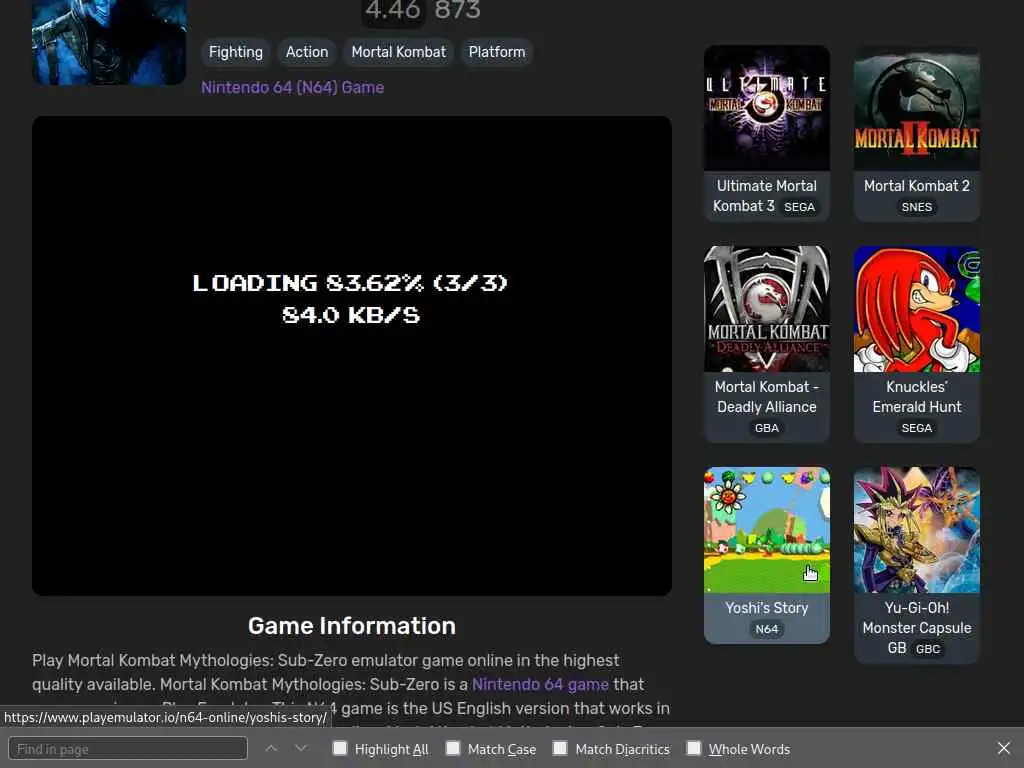Image resolution: width=1024 pixels, height=768 pixels.
Task: Click 'Mortal Kombat 2' title text
Action: 917,186
